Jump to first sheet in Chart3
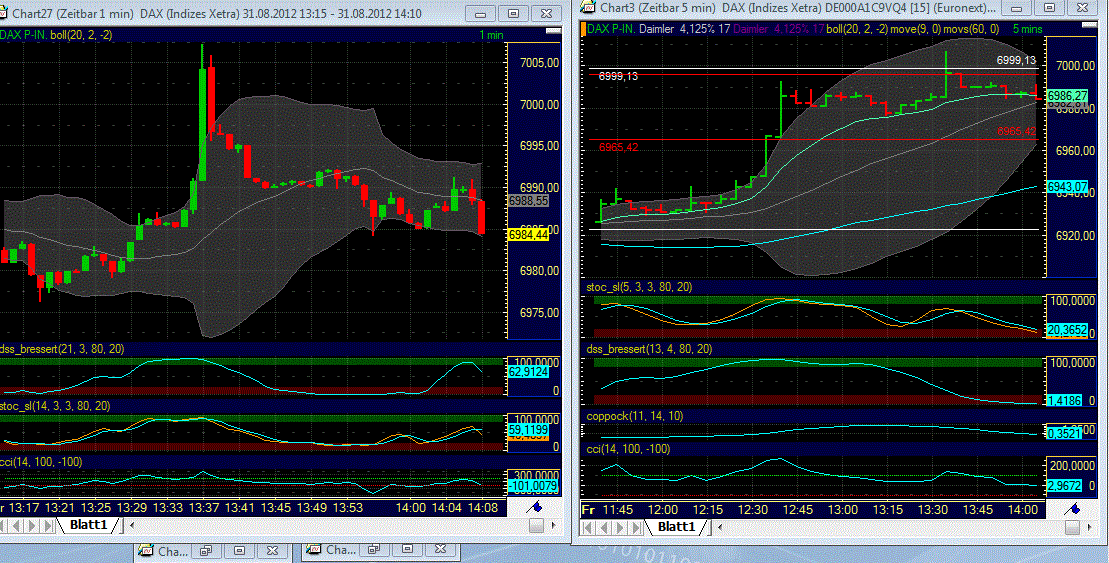Screen dimensions: 1109x563 pos(588,528)
